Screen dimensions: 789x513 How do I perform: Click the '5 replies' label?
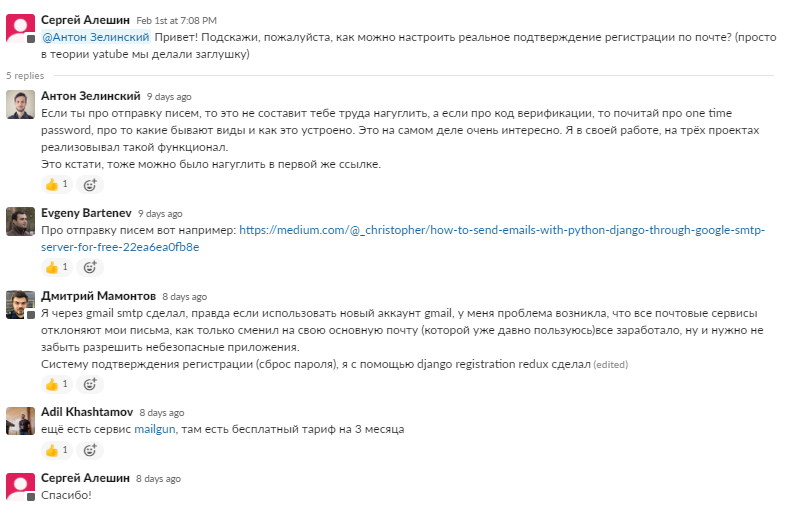pos(25,76)
